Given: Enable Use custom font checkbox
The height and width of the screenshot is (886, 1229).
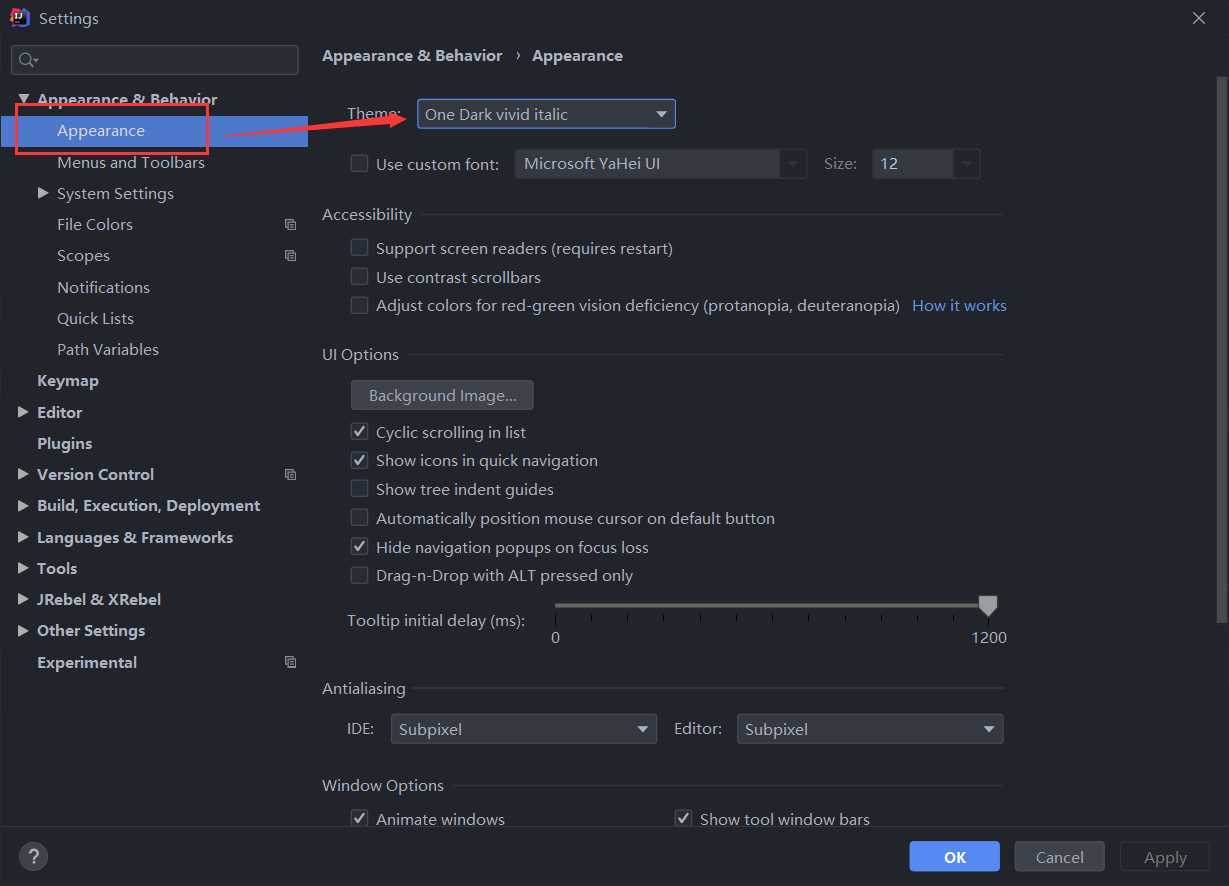Looking at the screenshot, I should (x=360, y=164).
